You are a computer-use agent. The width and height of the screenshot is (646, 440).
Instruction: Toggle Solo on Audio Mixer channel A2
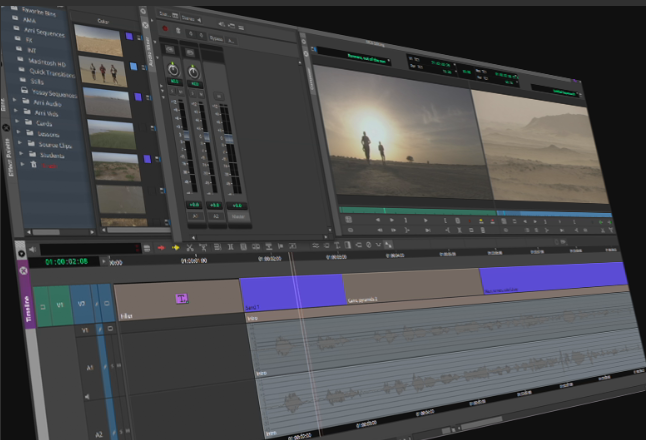pyautogui.click(x=193, y=94)
